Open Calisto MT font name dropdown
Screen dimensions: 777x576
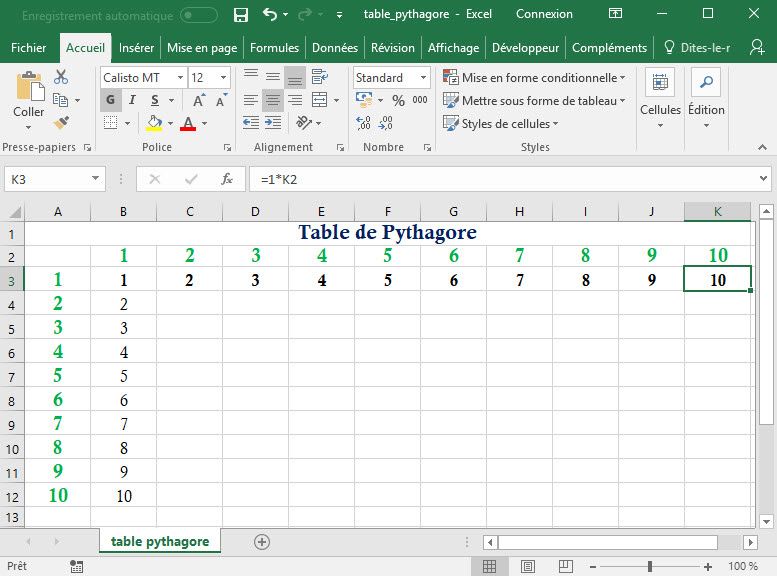180,77
